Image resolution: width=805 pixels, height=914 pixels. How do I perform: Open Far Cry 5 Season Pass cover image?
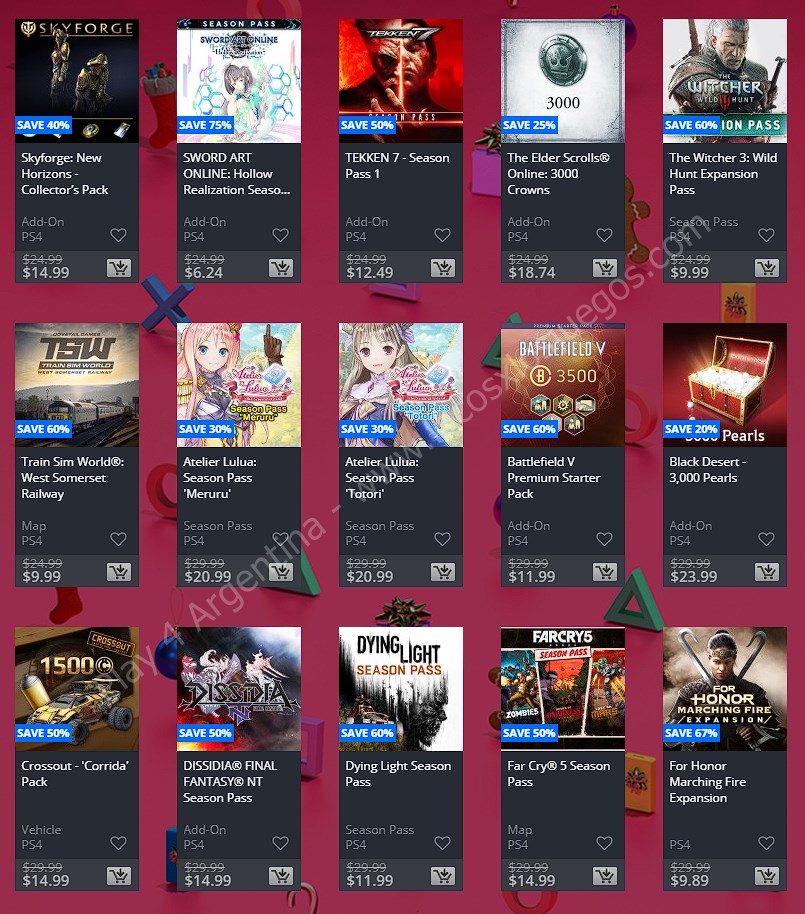click(x=563, y=689)
